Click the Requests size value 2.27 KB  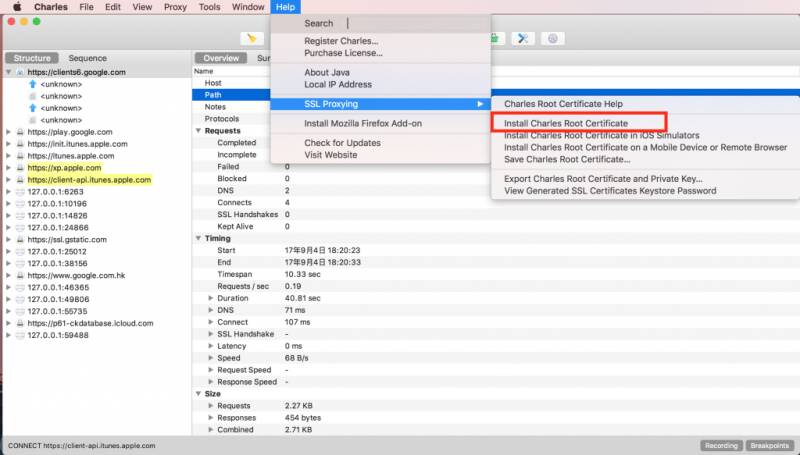coord(298,406)
